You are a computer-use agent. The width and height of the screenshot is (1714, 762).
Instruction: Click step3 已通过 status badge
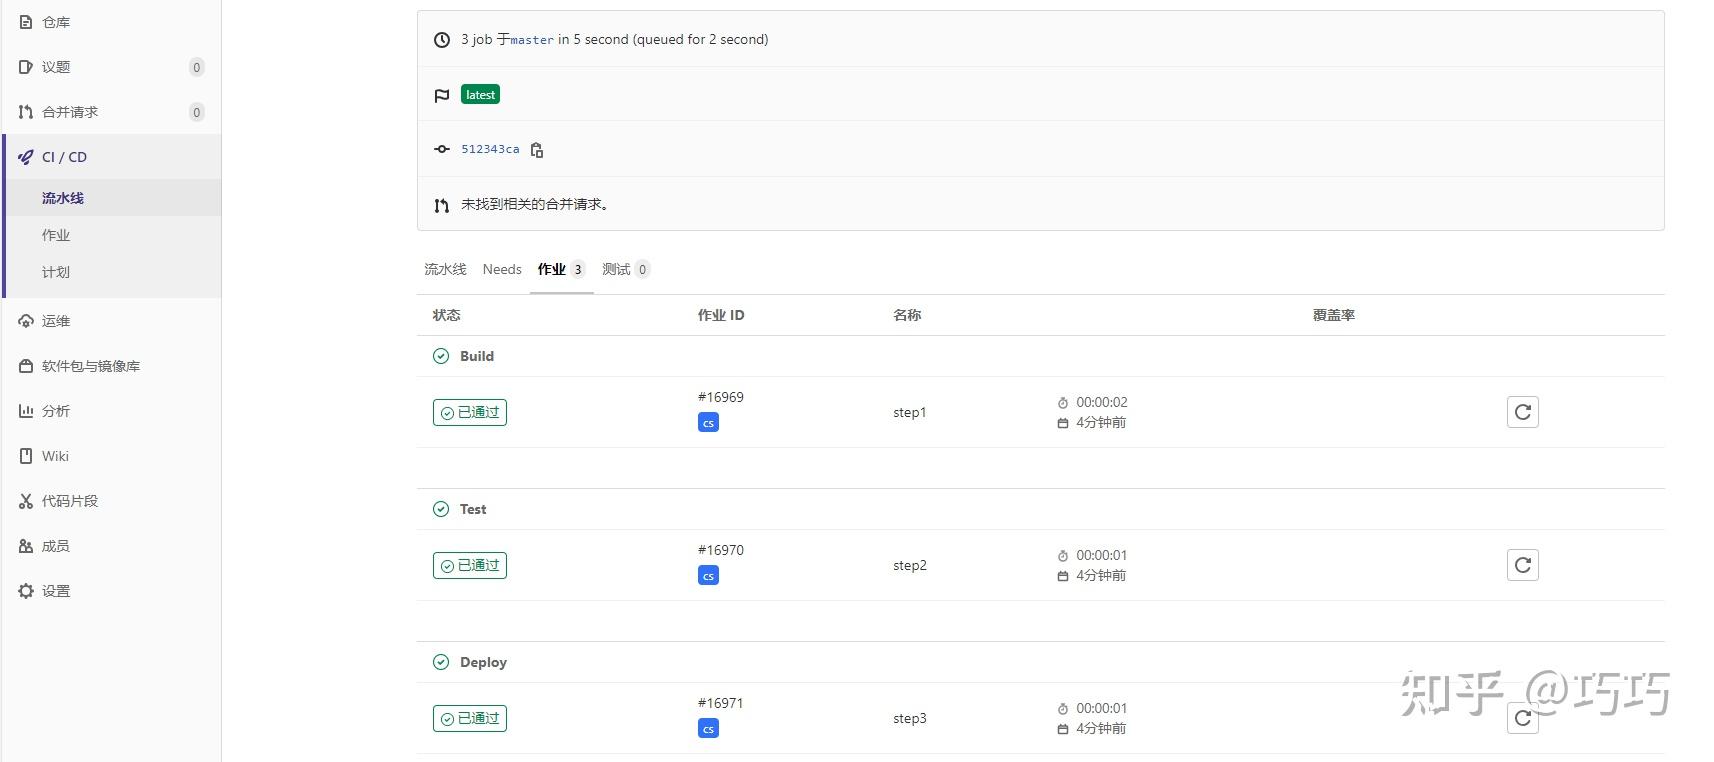[x=470, y=718]
